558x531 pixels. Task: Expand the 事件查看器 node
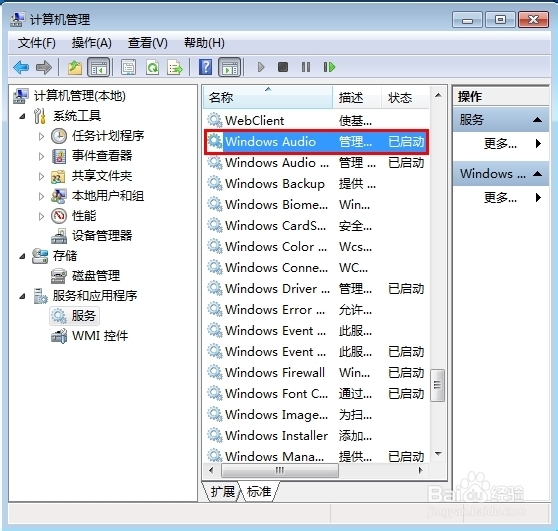coord(41,156)
